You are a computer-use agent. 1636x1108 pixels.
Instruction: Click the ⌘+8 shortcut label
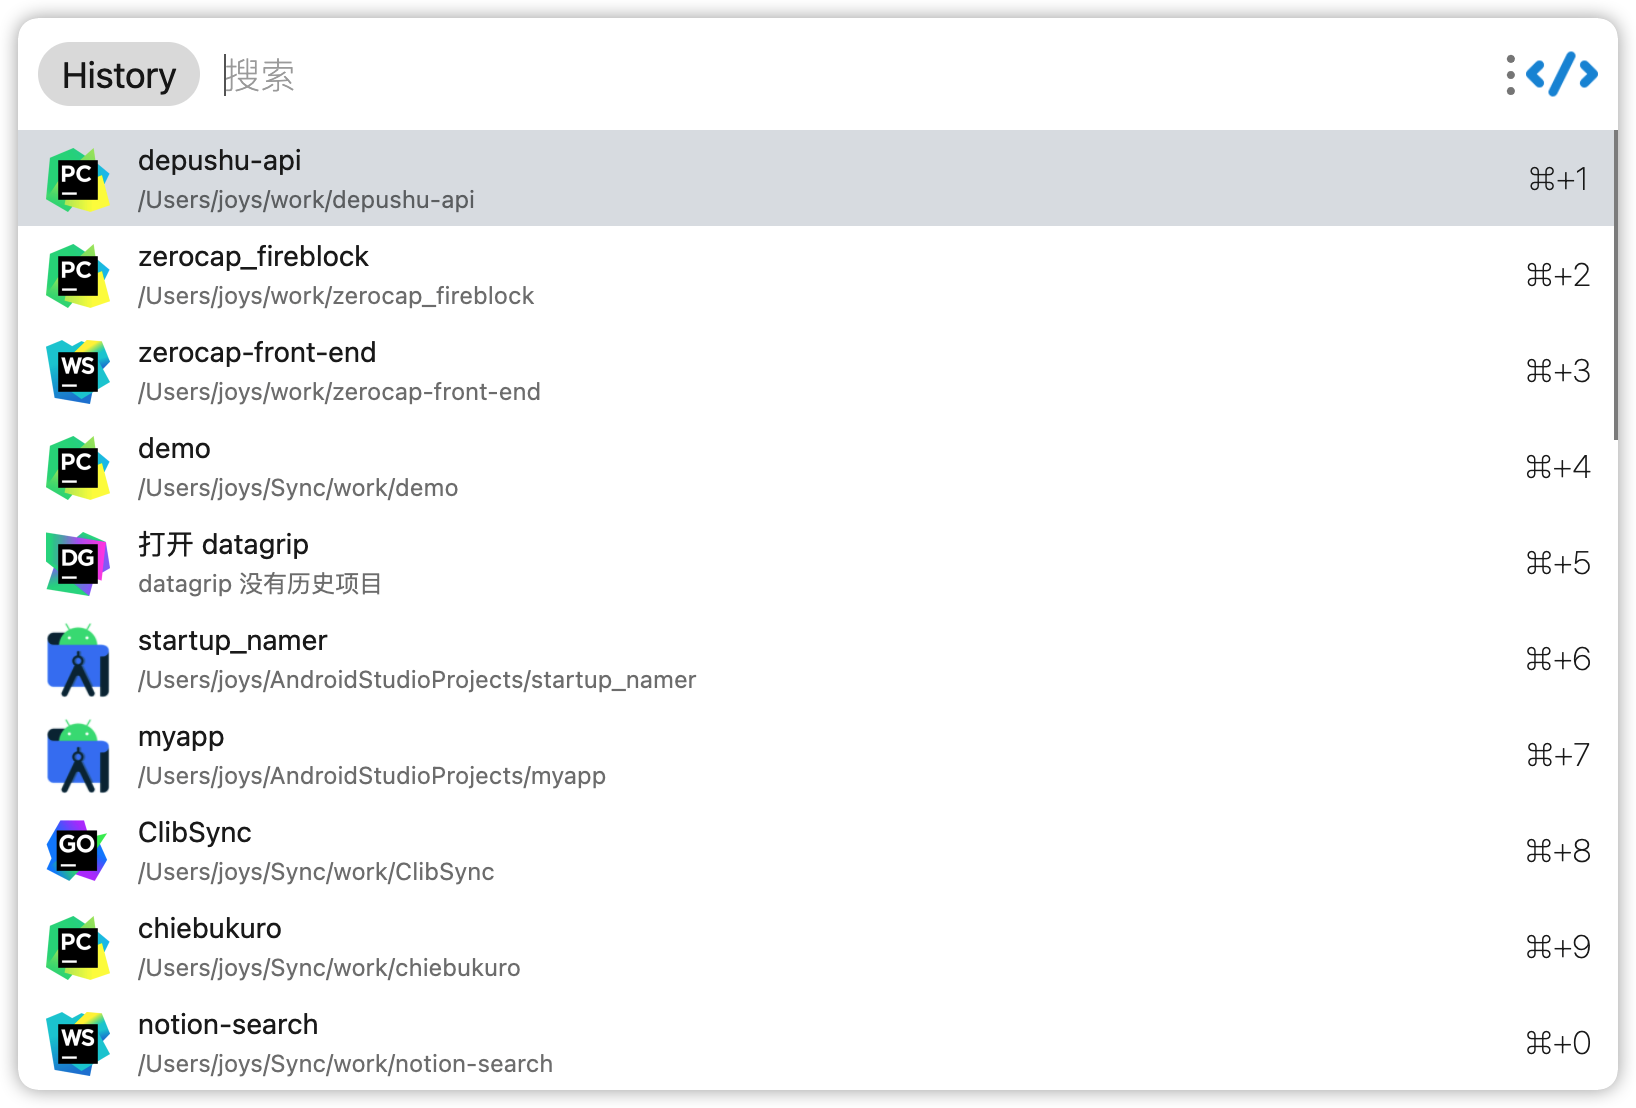point(1558,851)
